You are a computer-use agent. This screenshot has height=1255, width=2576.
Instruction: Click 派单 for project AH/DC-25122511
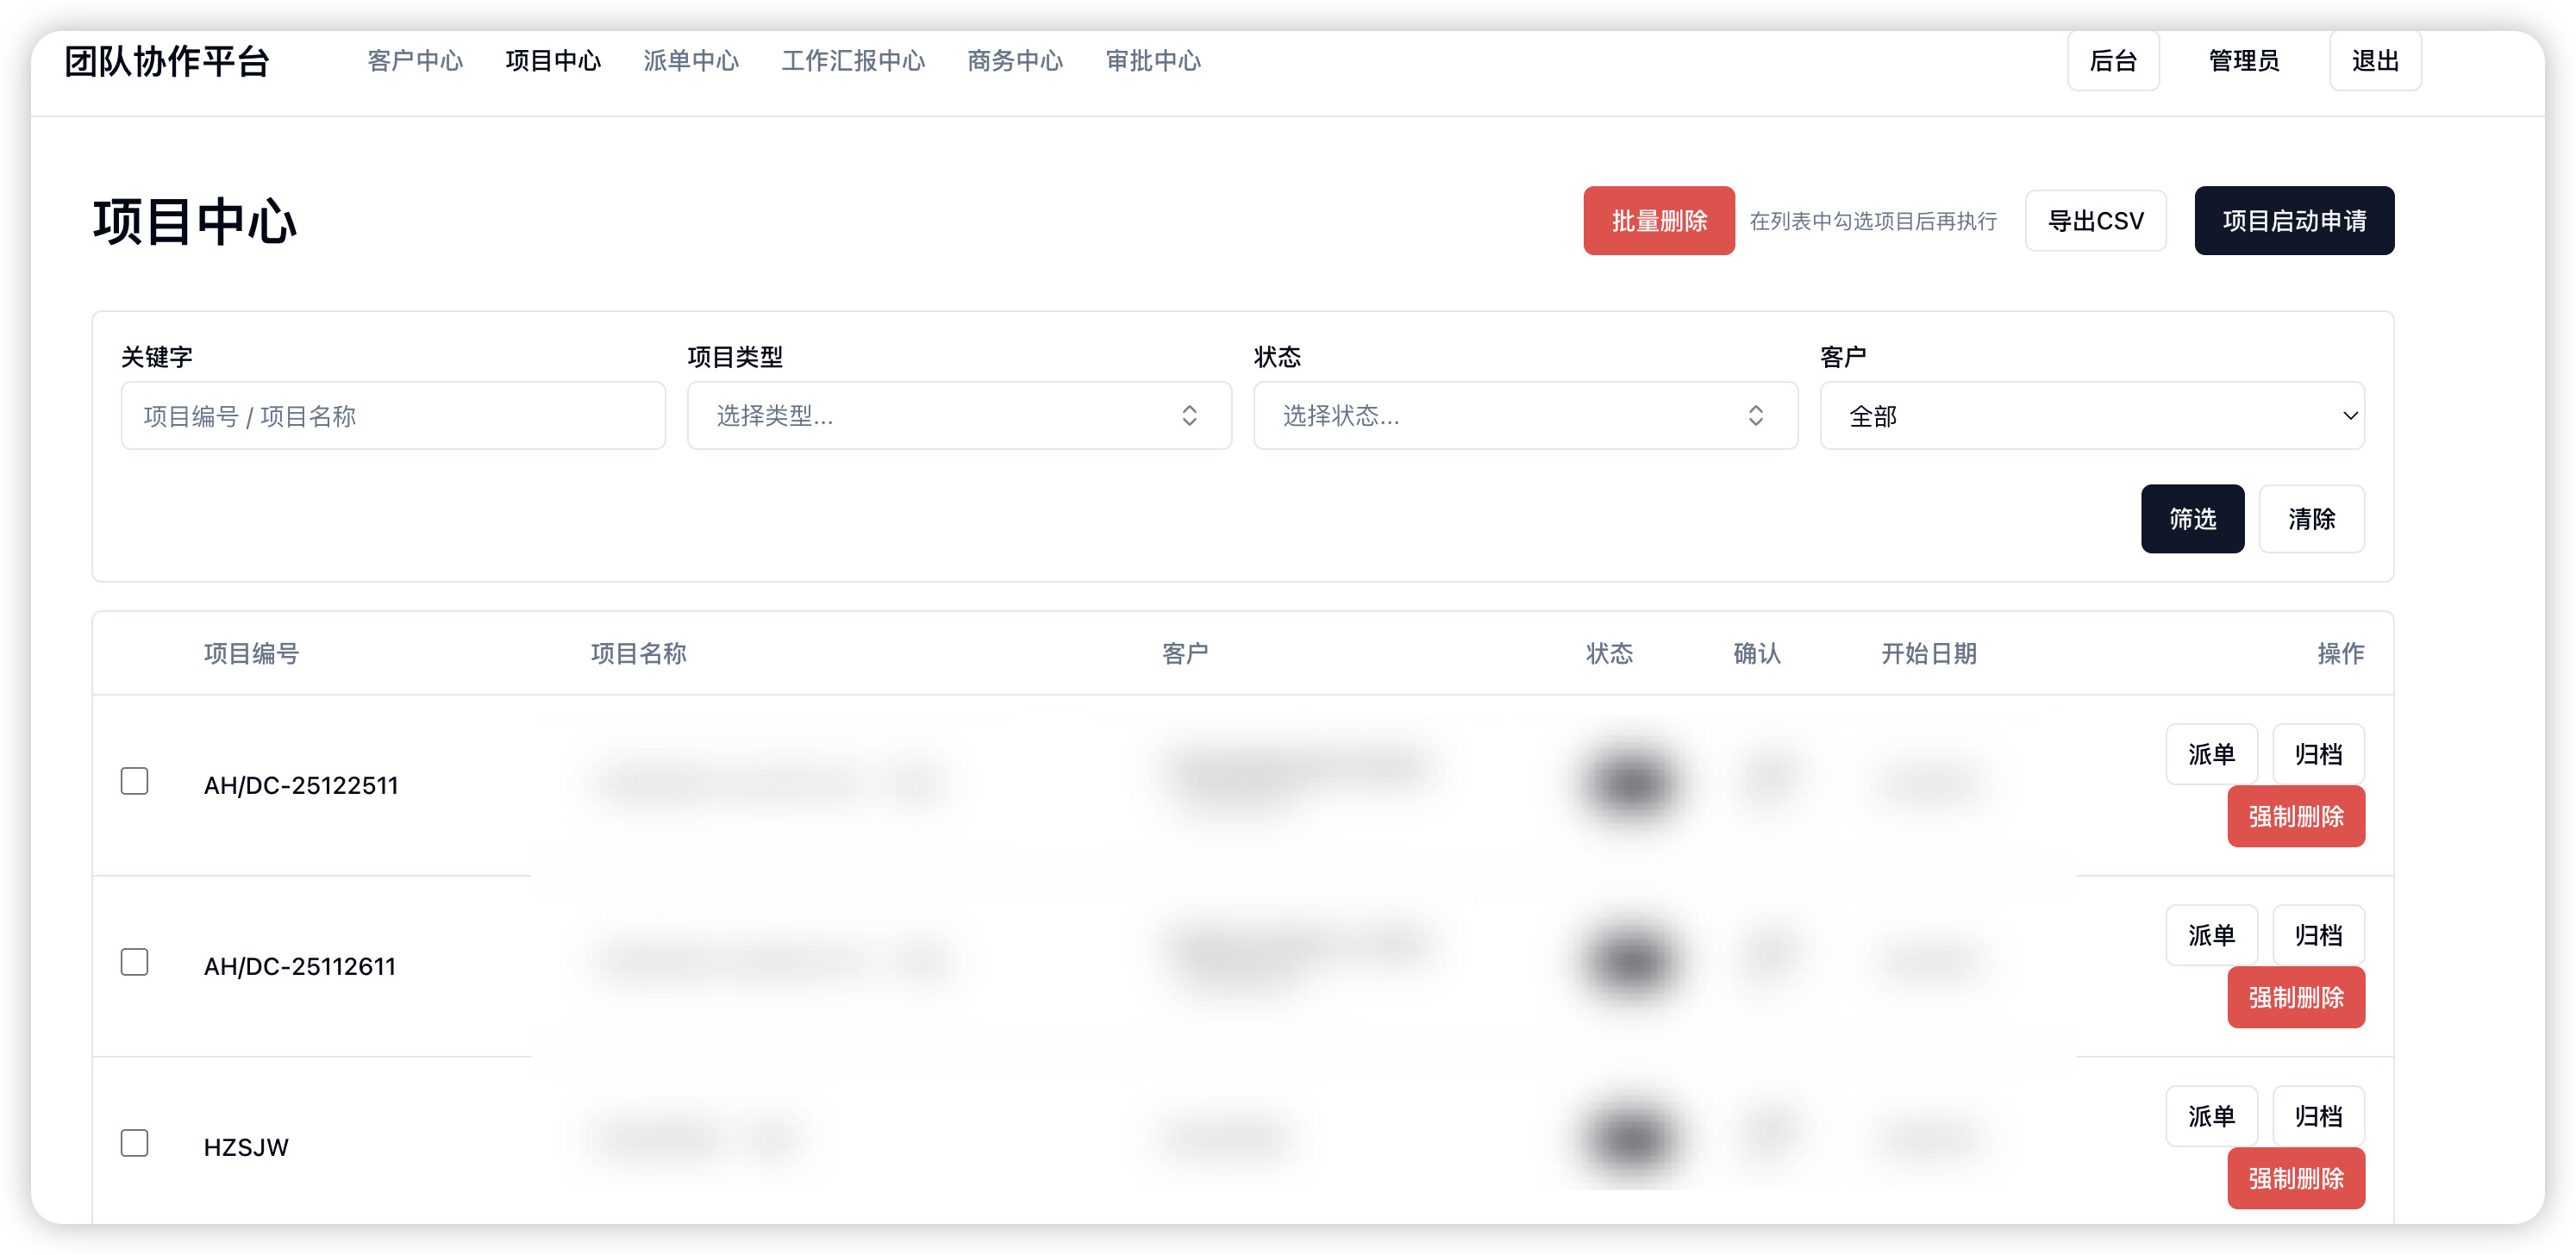(x=2210, y=754)
